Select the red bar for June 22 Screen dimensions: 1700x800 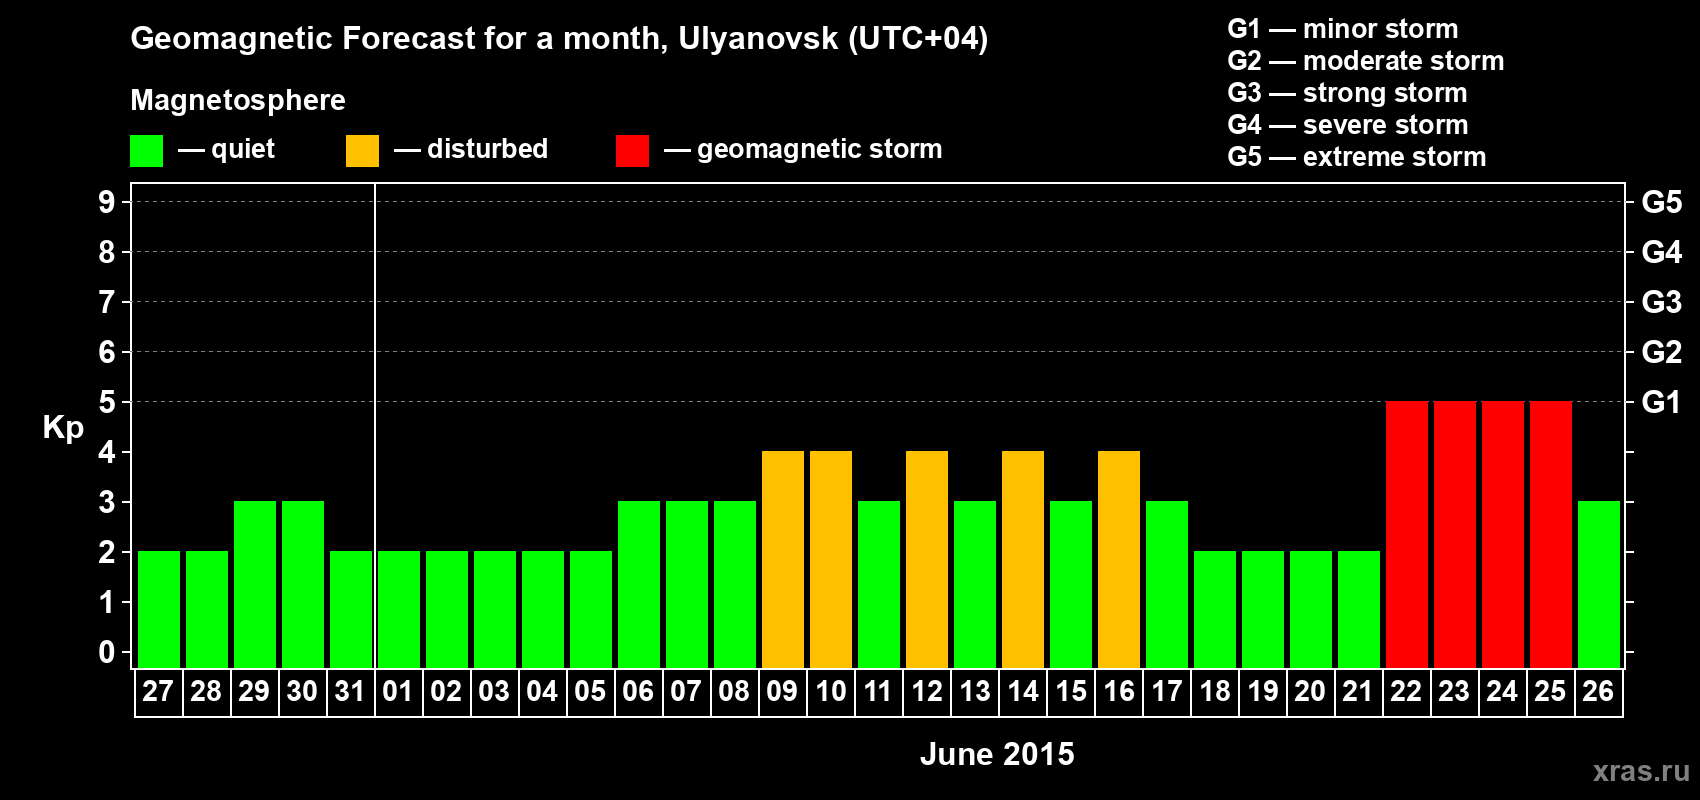click(1407, 534)
